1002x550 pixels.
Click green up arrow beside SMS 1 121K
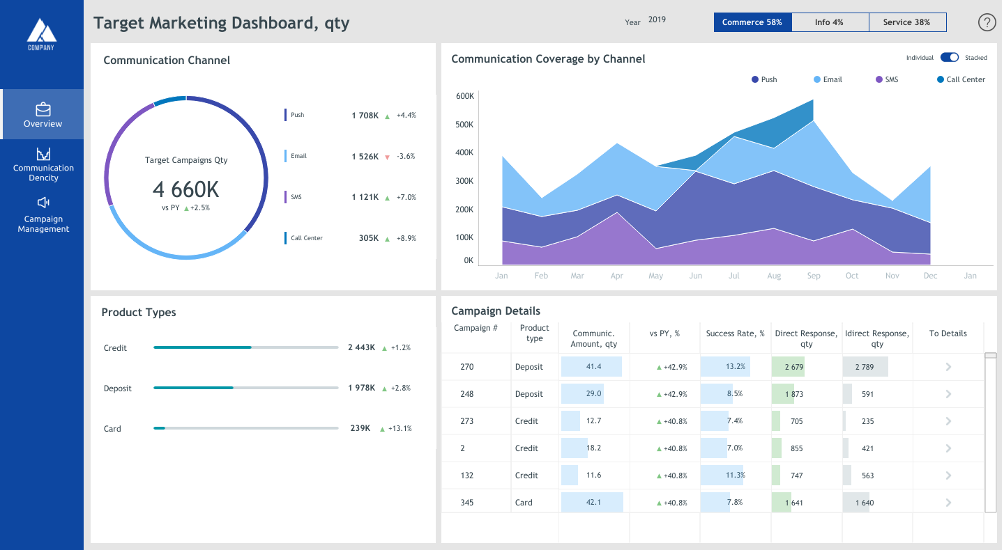(387, 198)
